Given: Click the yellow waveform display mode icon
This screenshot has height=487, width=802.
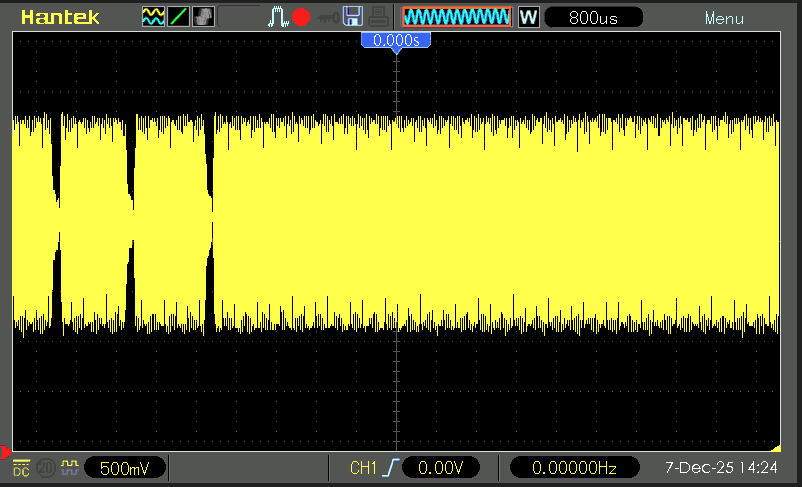Looking at the screenshot, I should point(153,17).
